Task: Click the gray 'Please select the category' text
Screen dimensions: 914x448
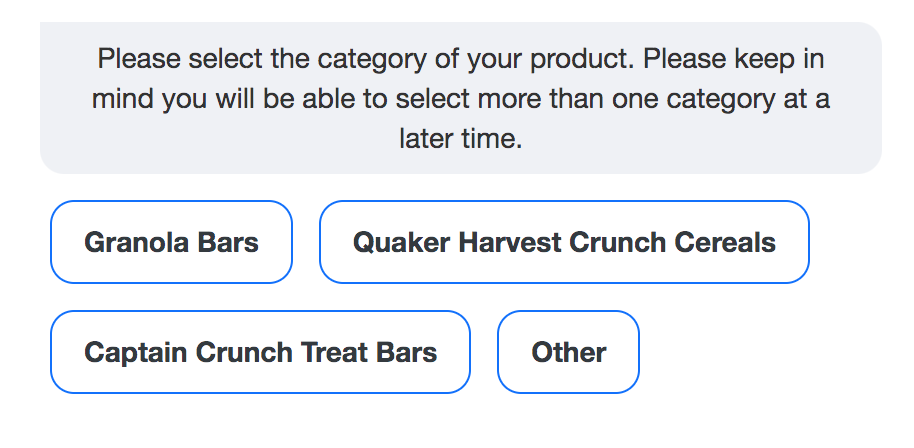Action: [460, 98]
